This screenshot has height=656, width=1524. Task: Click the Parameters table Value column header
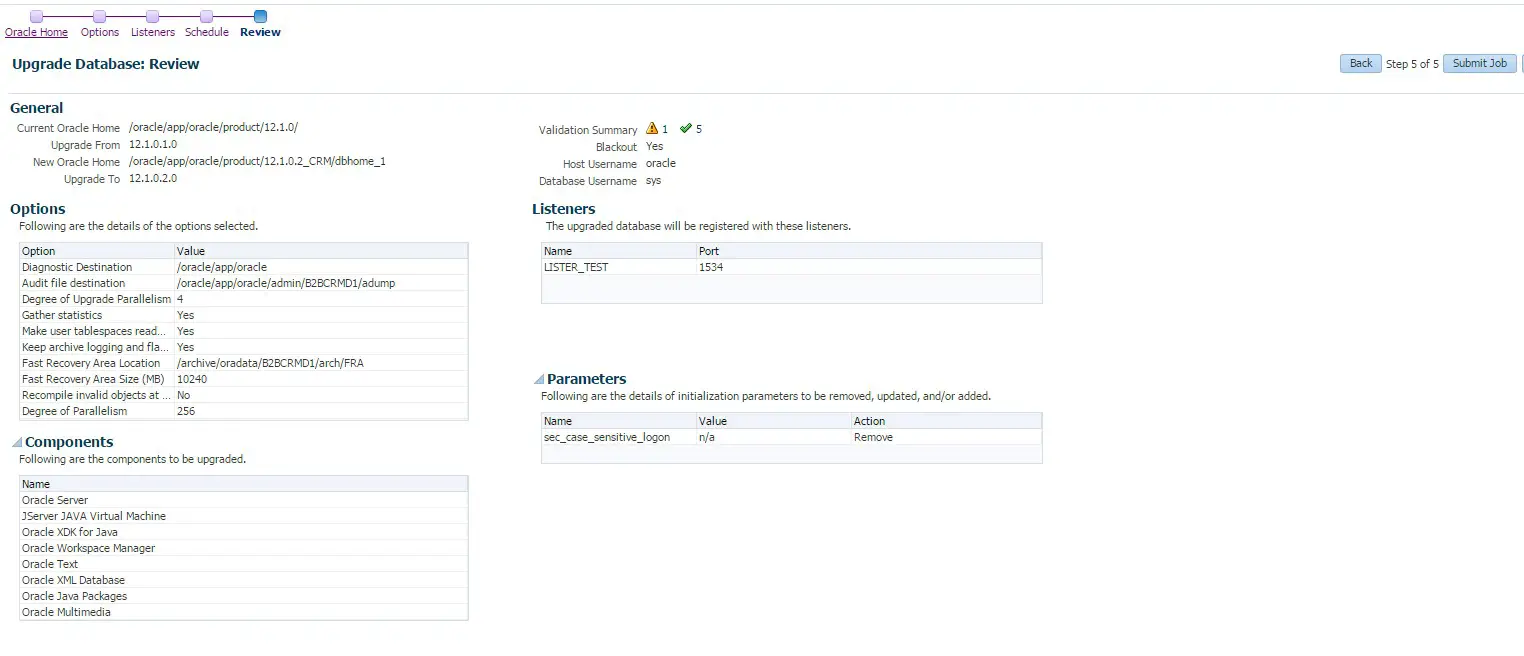774,421
